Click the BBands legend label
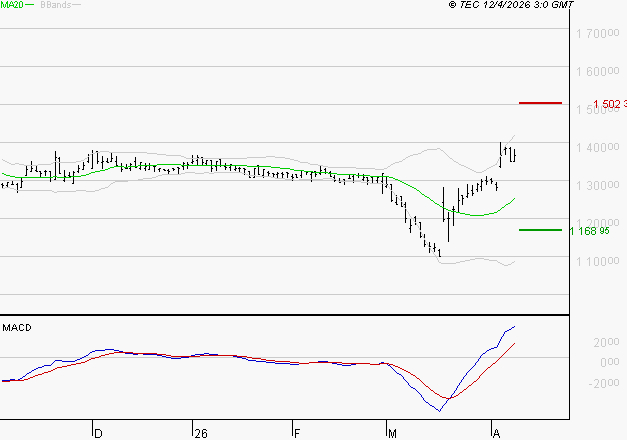 [x=56, y=5]
